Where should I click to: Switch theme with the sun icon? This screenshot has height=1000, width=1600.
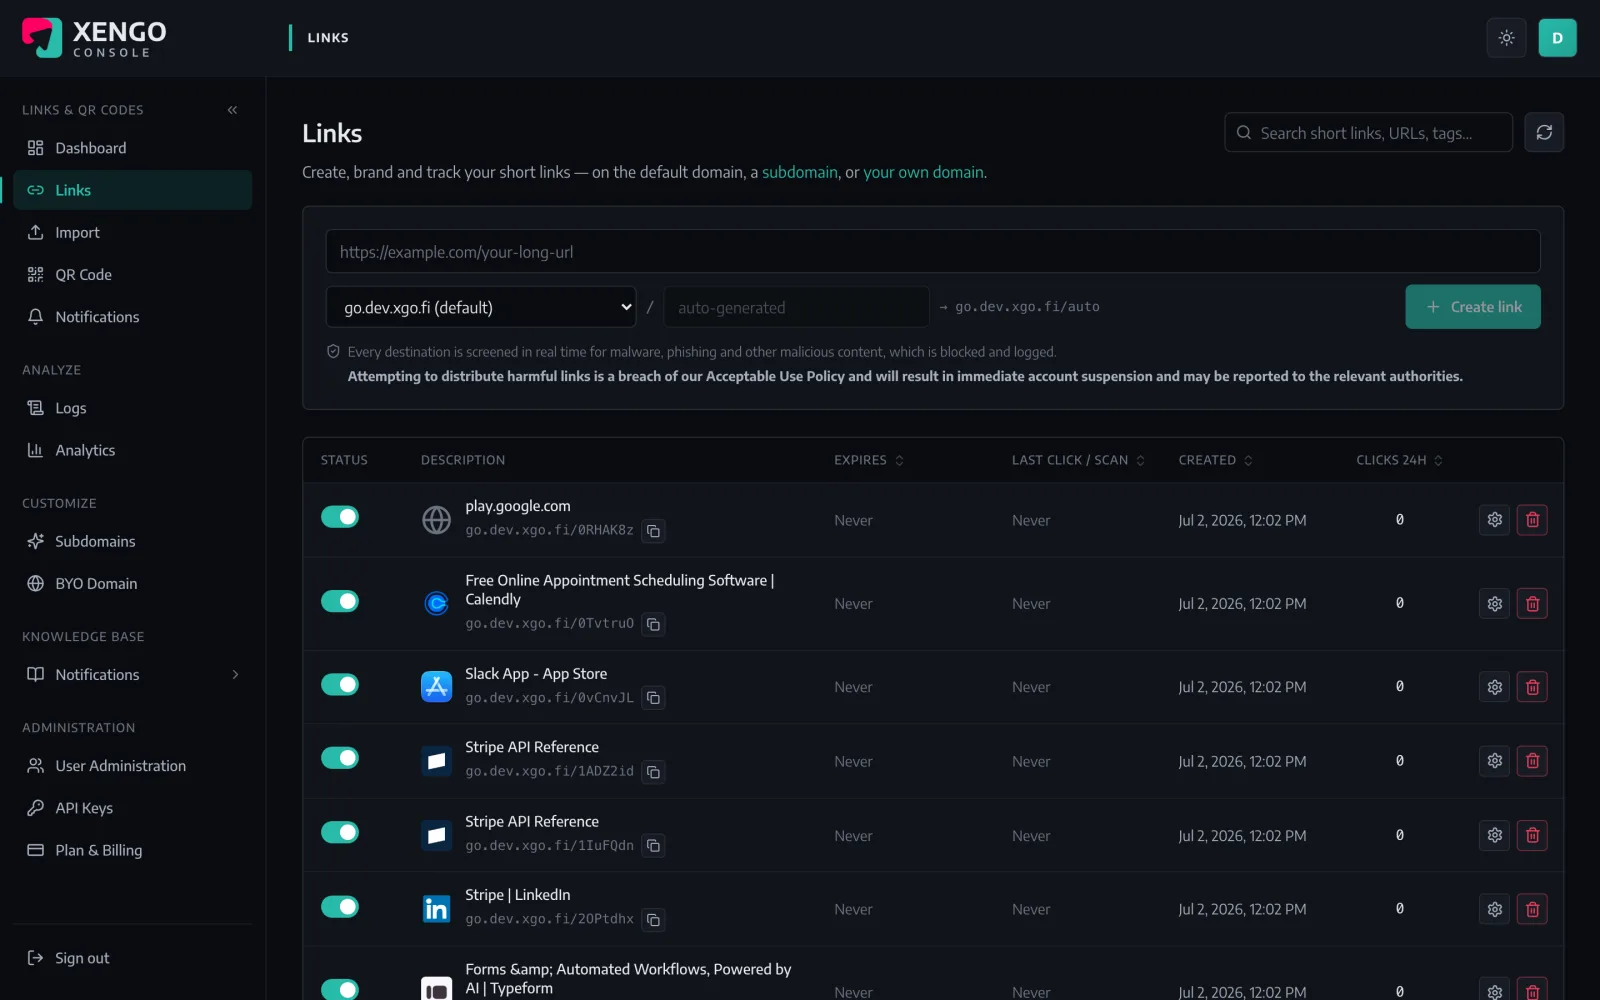[x=1506, y=38]
